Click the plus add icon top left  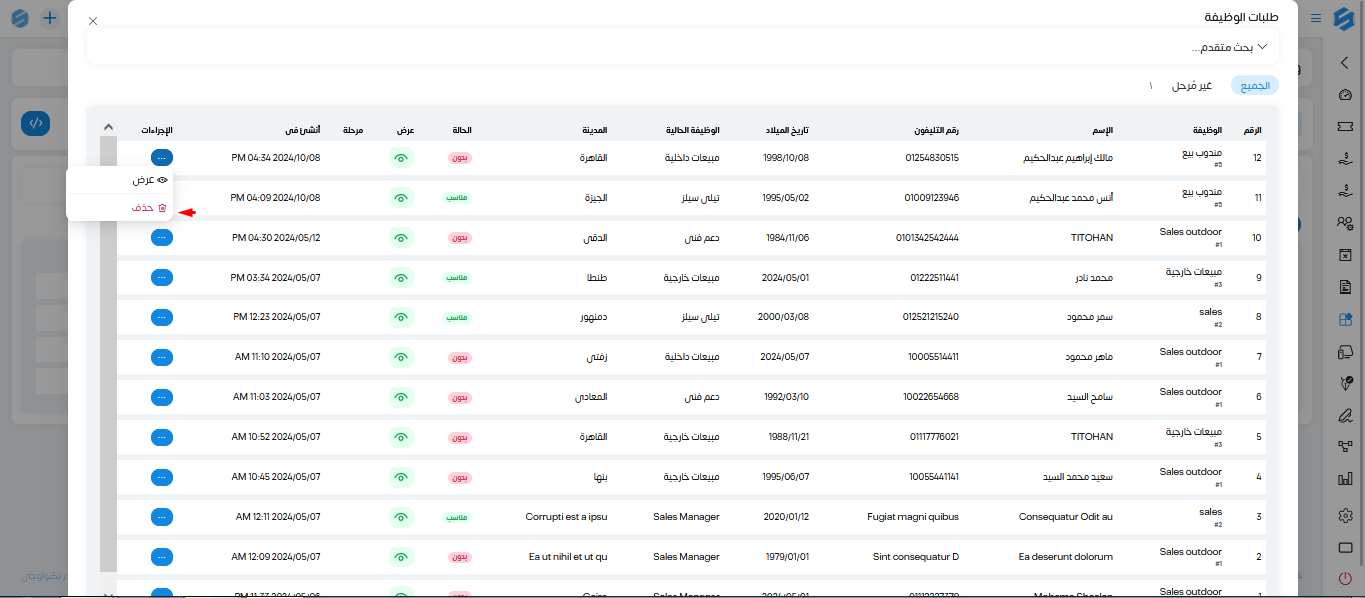49,18
